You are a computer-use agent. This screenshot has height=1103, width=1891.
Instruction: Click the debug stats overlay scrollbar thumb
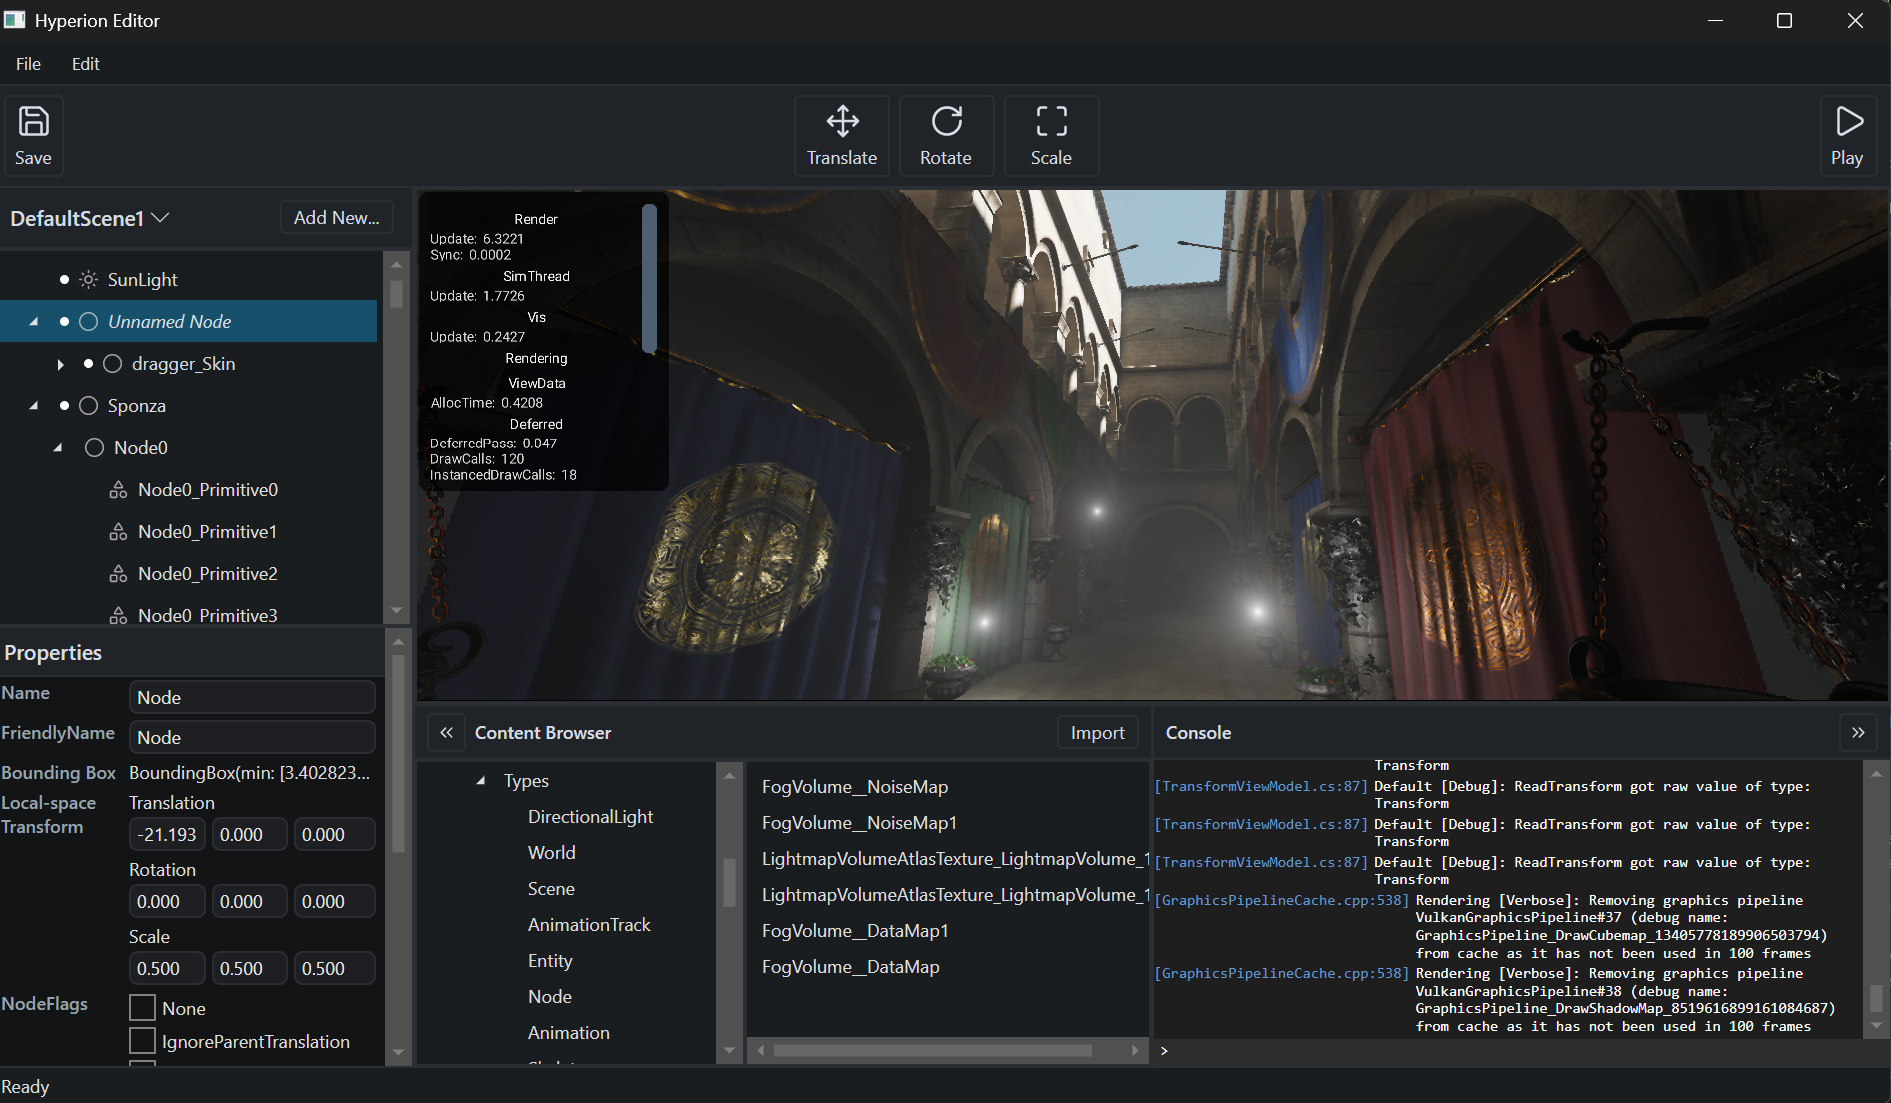point(649,278)
